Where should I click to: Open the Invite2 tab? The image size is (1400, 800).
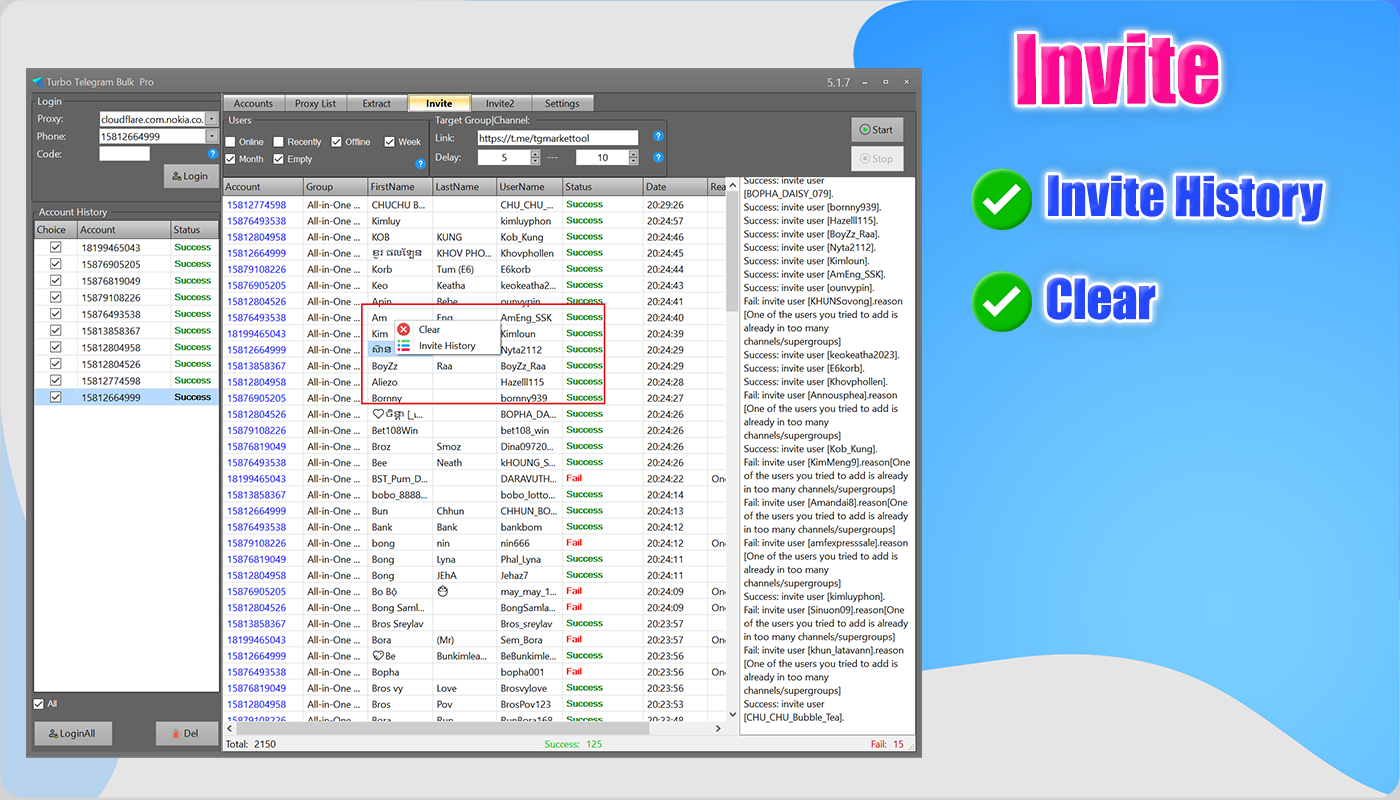click(x=500, y=103)
